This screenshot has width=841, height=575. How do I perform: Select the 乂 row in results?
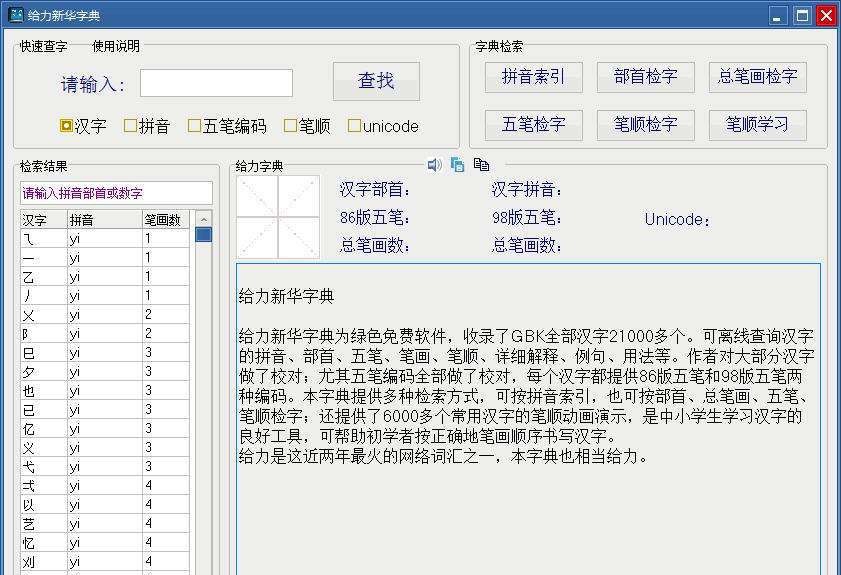click(x=105, y=314)
